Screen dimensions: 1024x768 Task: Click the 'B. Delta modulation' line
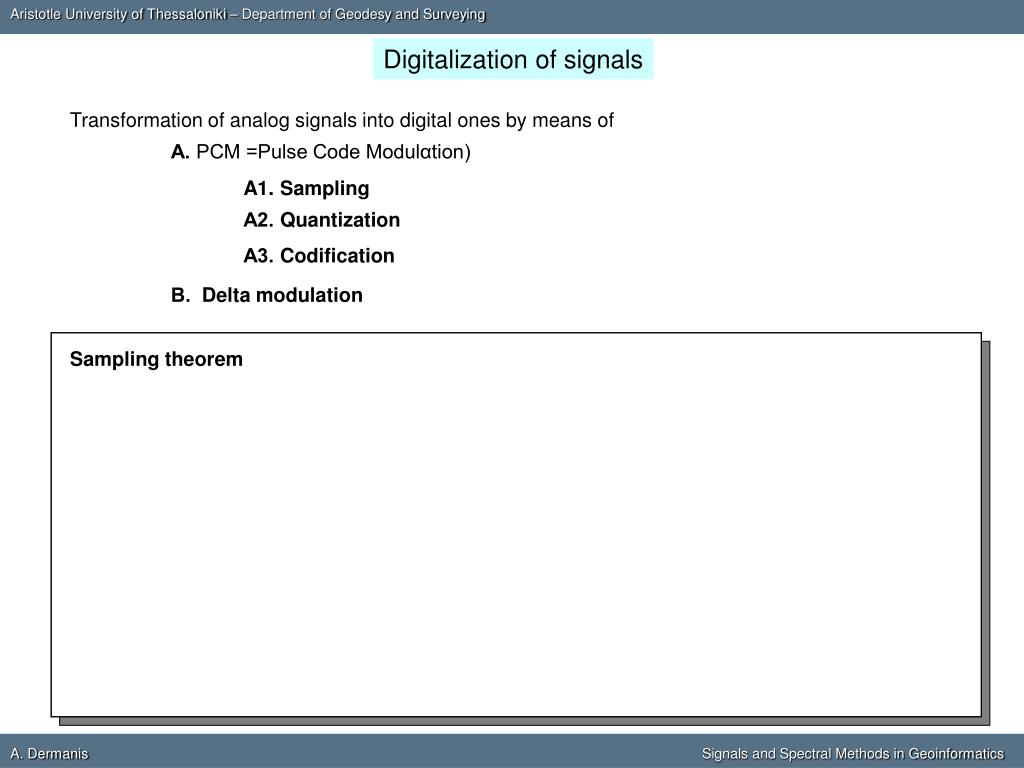pos(266,295)
